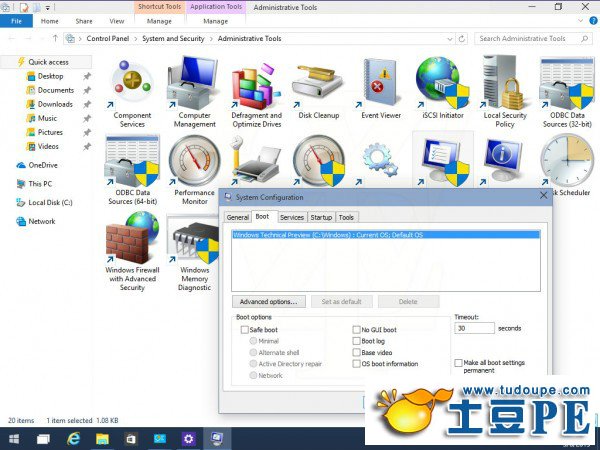
Task: Switch to the Services tab
Action: [x=292, y=217]
